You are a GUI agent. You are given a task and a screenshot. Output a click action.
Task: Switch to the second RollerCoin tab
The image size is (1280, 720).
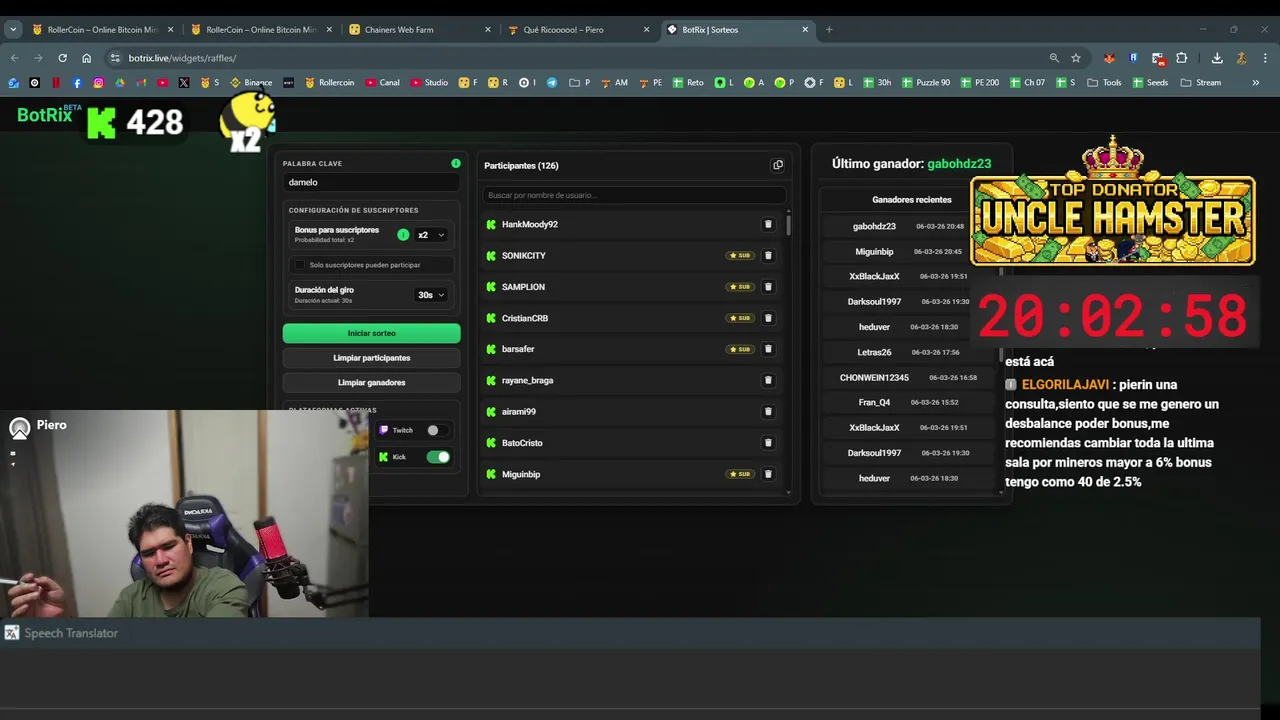point(262,30)
